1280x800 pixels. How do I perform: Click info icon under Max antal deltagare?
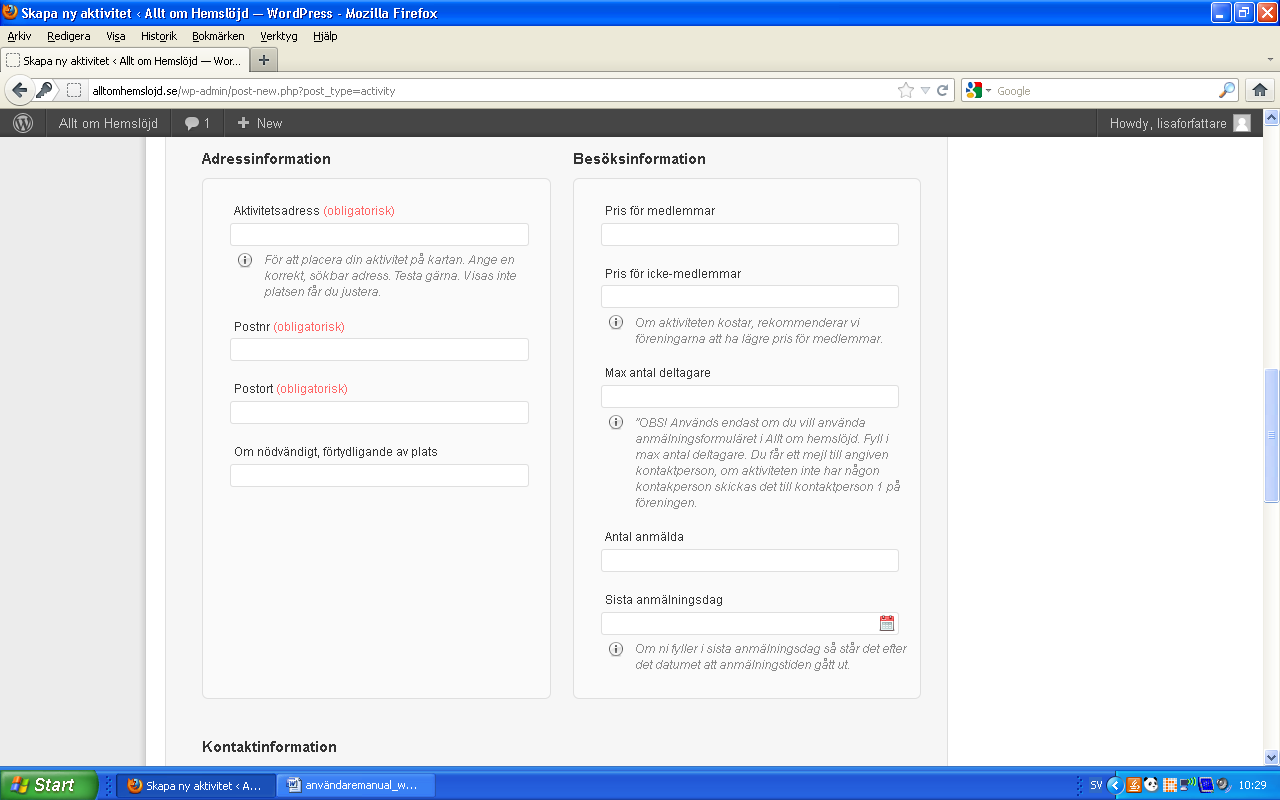click(616, 422)
